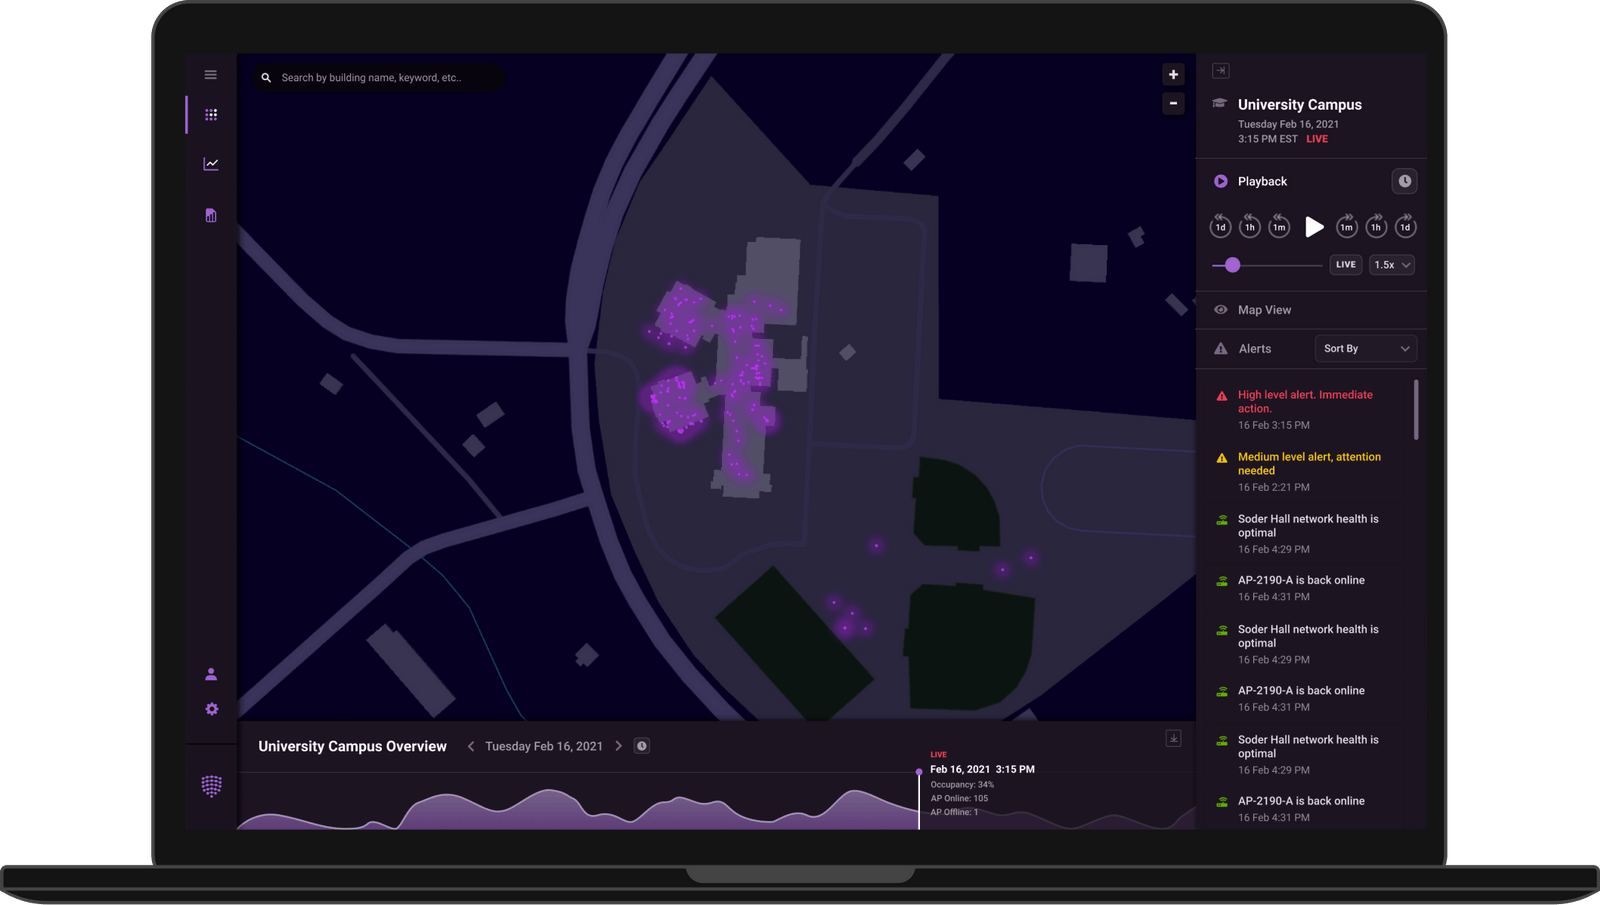
Task: Open the dashboard grid view in the sidebar
Action: click(210, 114)
